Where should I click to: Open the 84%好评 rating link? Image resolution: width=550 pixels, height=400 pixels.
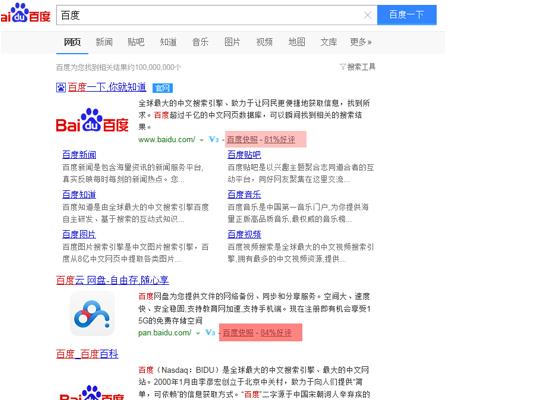pyautogui.click(x=276, y=333)
